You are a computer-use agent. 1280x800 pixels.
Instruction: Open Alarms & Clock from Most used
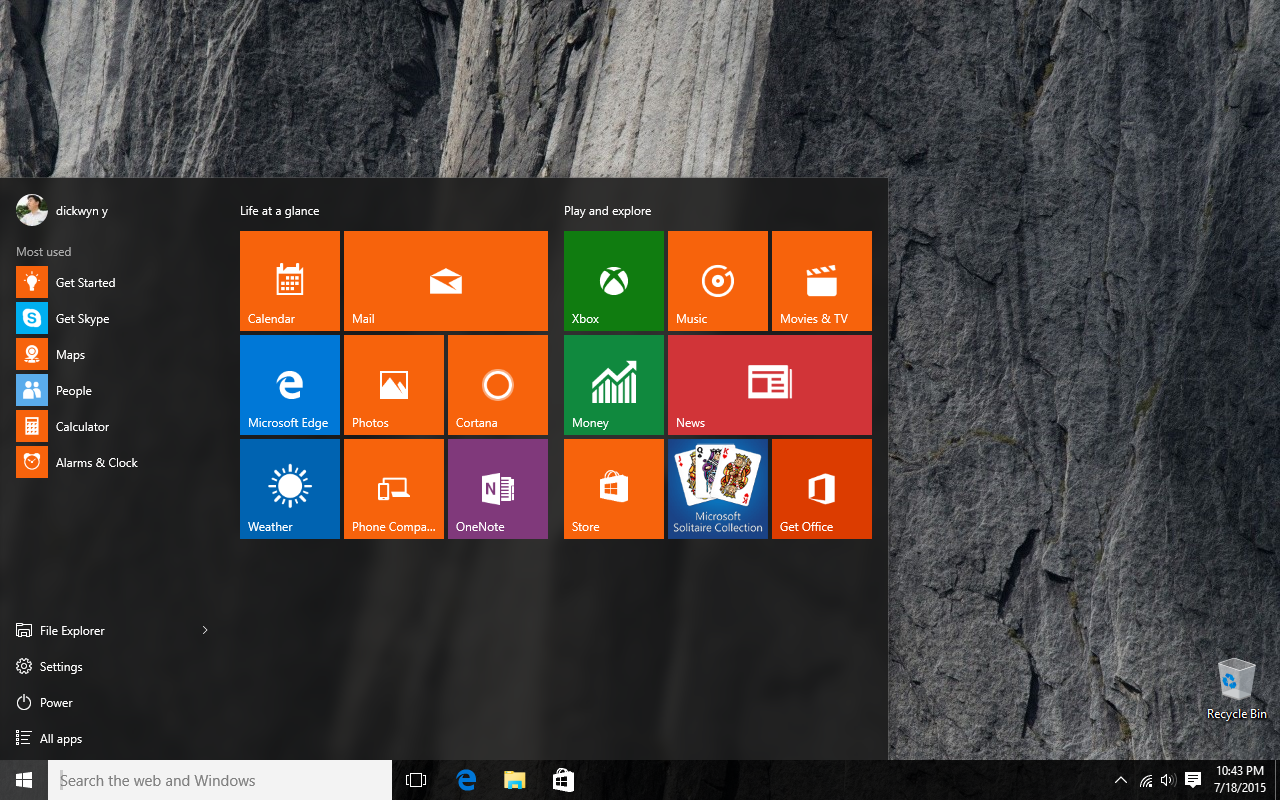click(x=112, y=463)
